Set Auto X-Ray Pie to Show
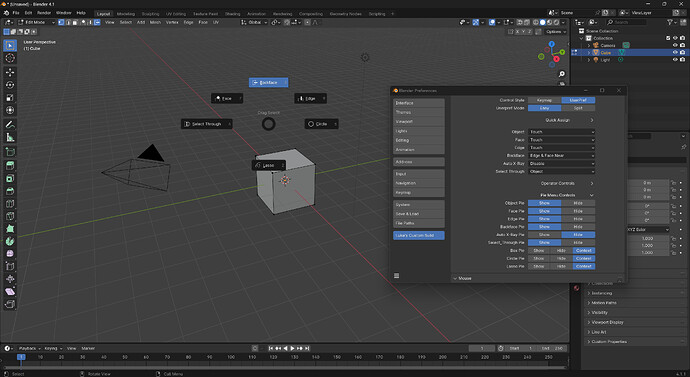The image size is (690, 377). (544, 234)
